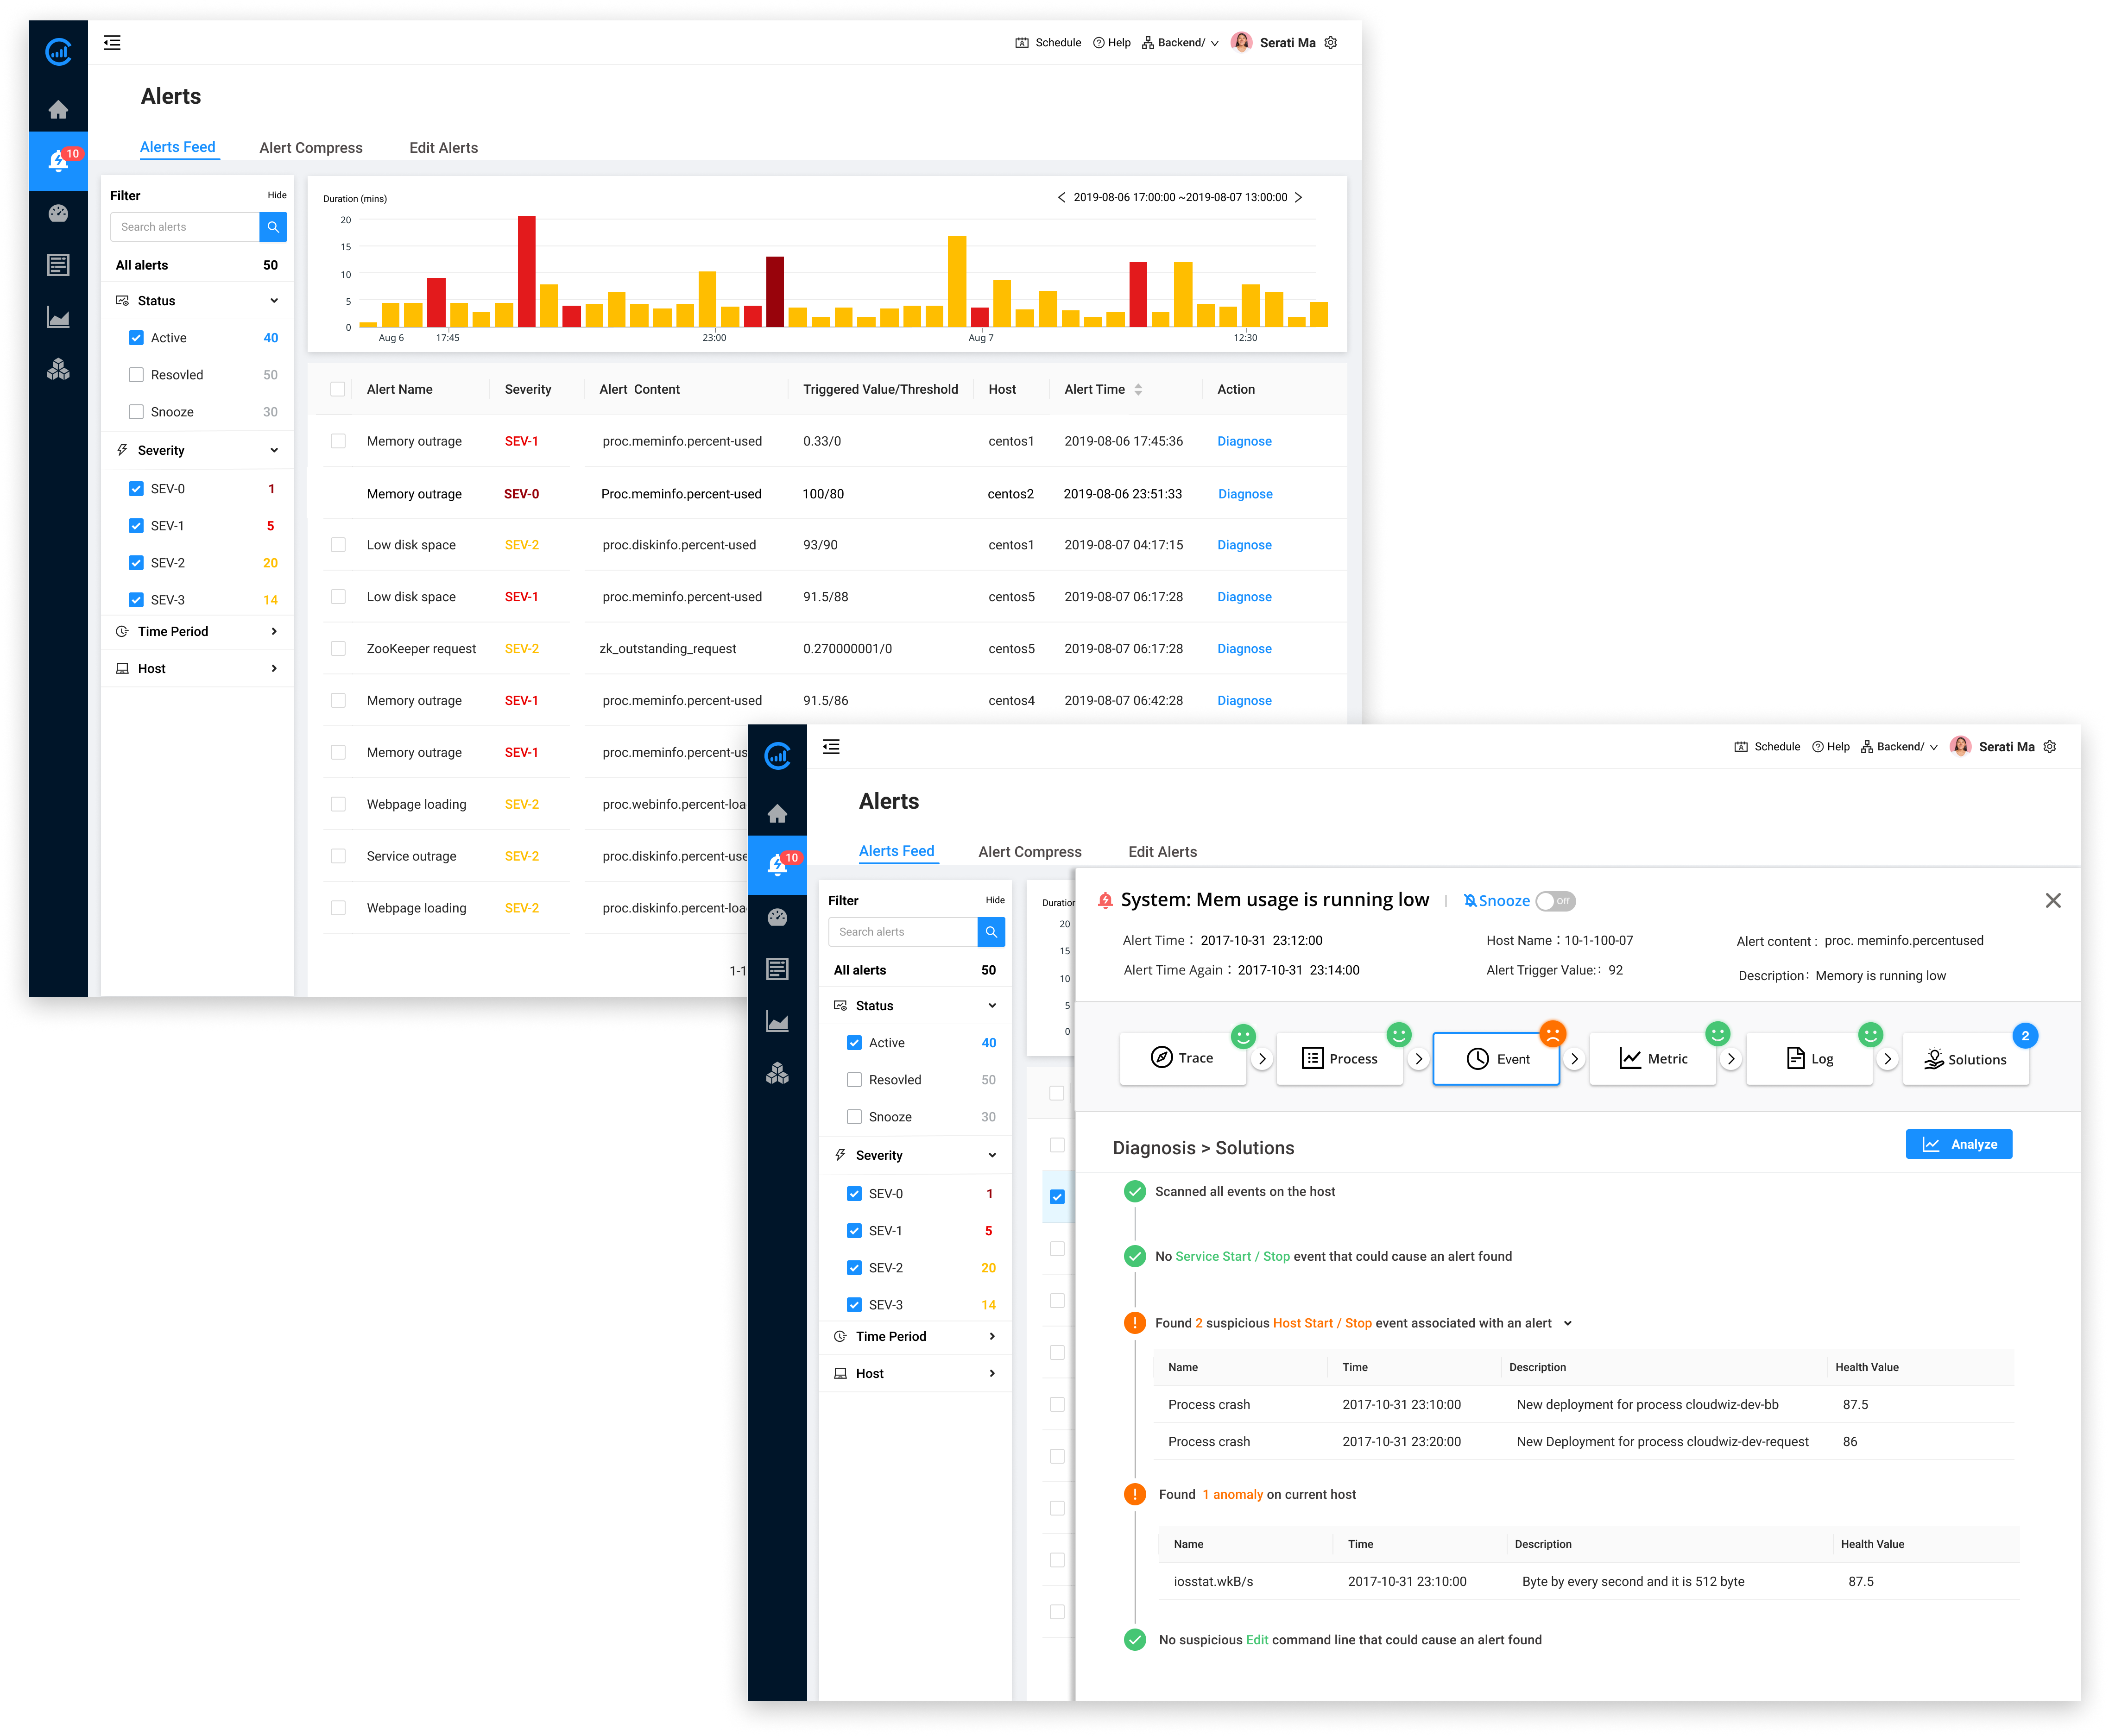Image resolution: width=2109 pixels, height=1736 pixels.
Task: Click the tallest red bar in chart
Action: click(526, 272)
